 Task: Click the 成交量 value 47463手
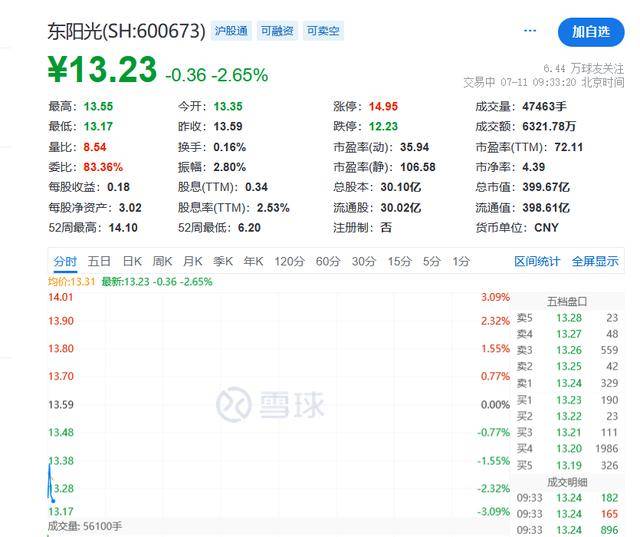coord(544,107)
